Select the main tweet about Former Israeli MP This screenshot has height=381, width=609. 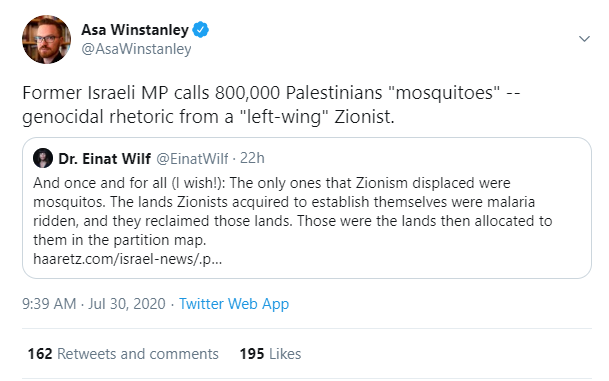271,104
